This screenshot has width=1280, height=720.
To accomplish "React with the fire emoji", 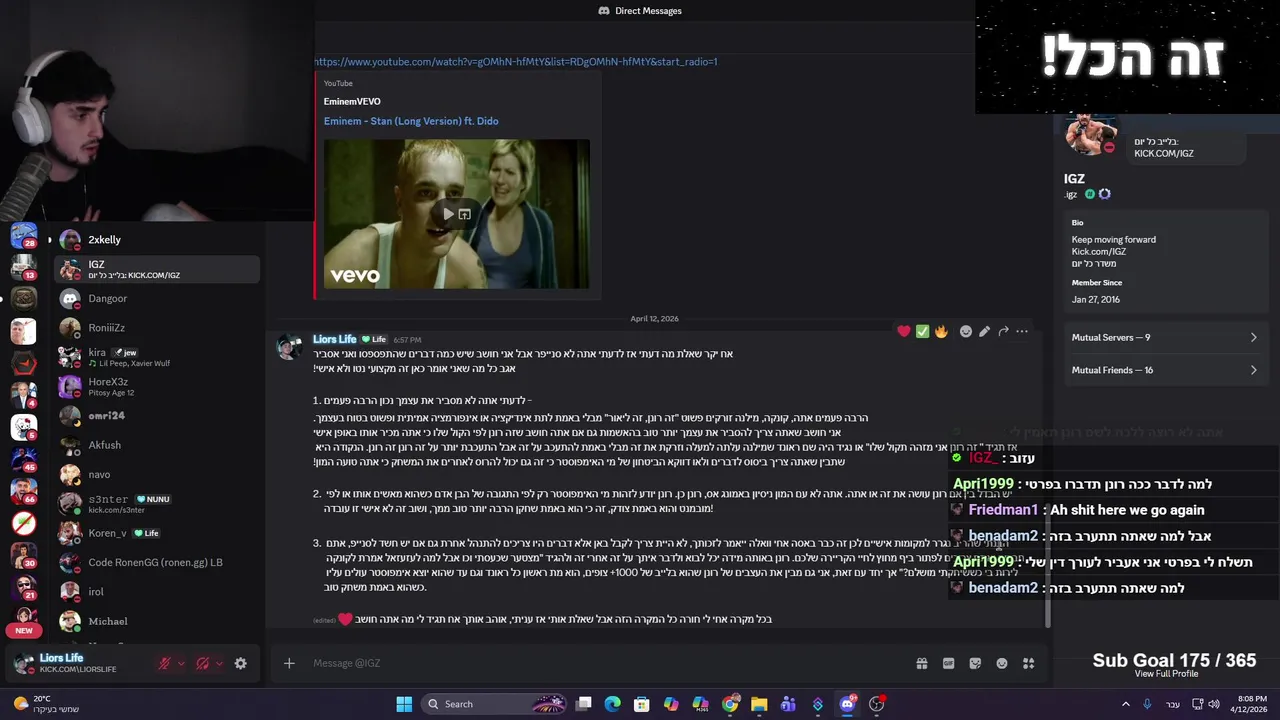I will 941,331.
